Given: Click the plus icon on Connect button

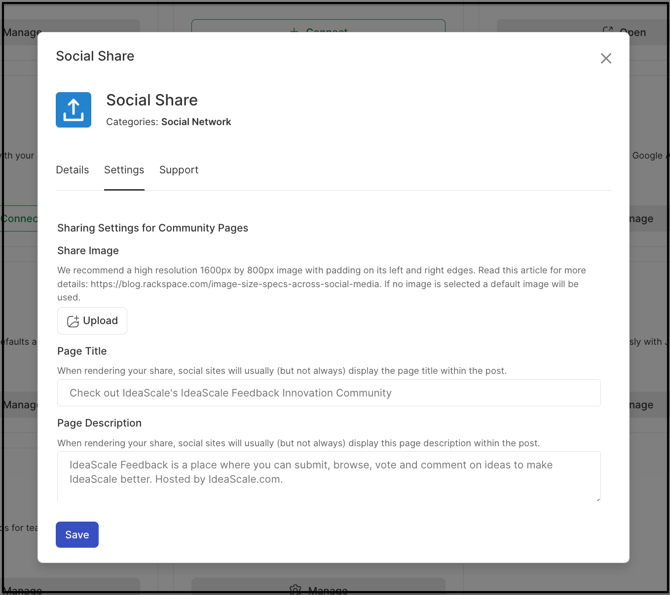Looking at the screenshot, I should 294,31.
